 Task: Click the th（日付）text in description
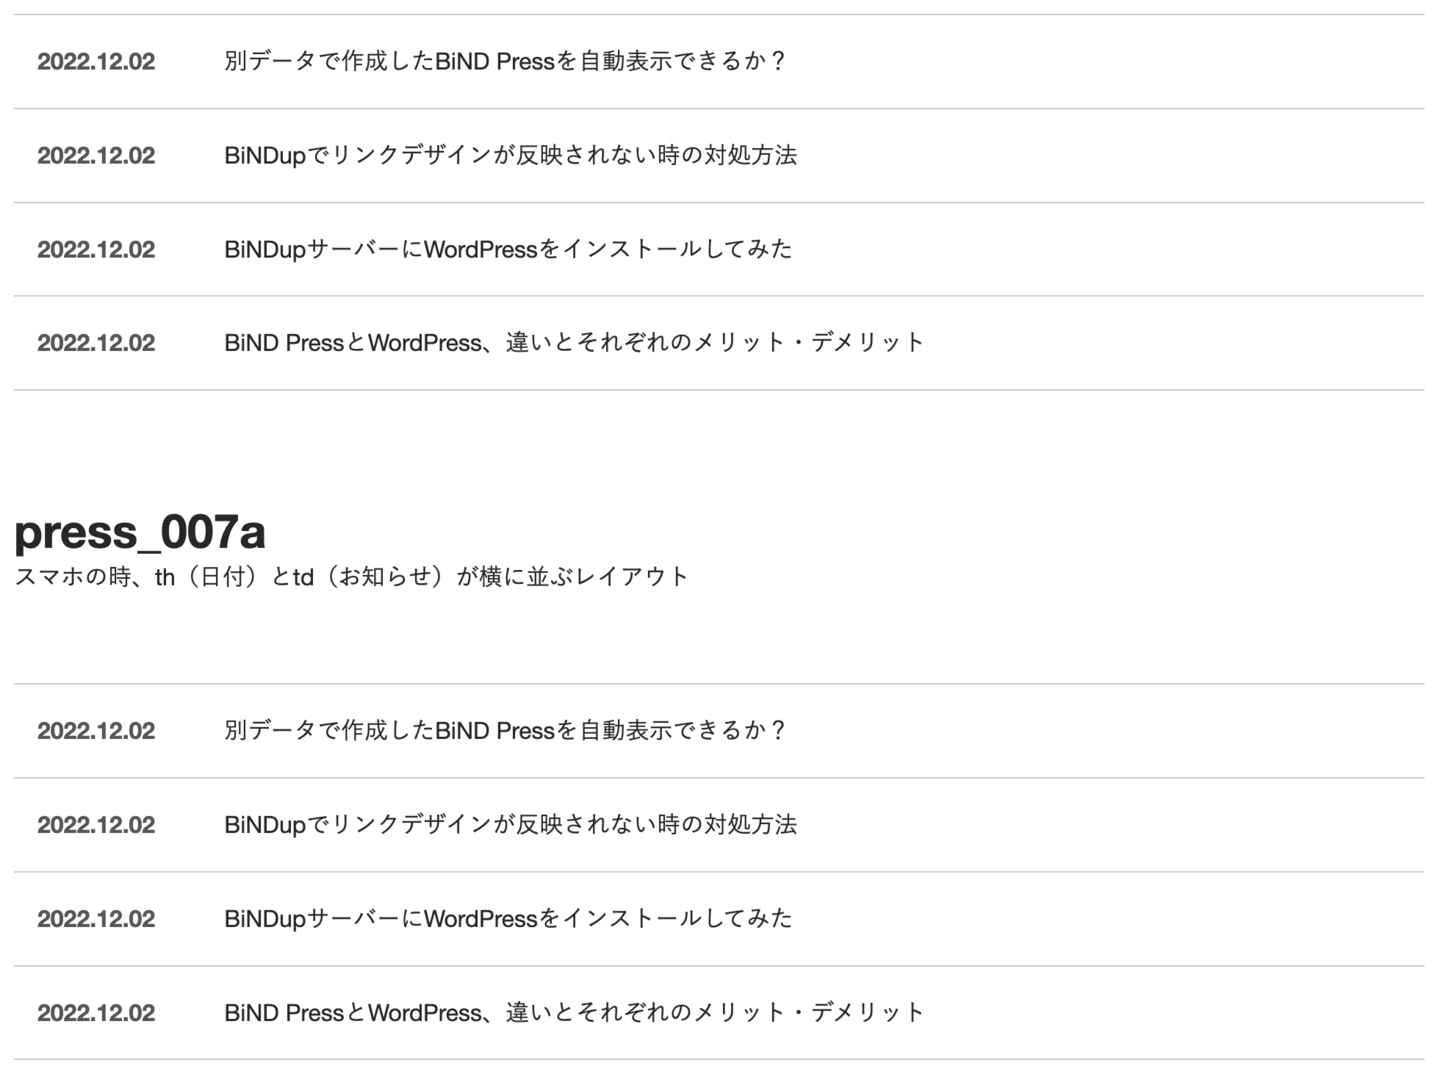211,577
